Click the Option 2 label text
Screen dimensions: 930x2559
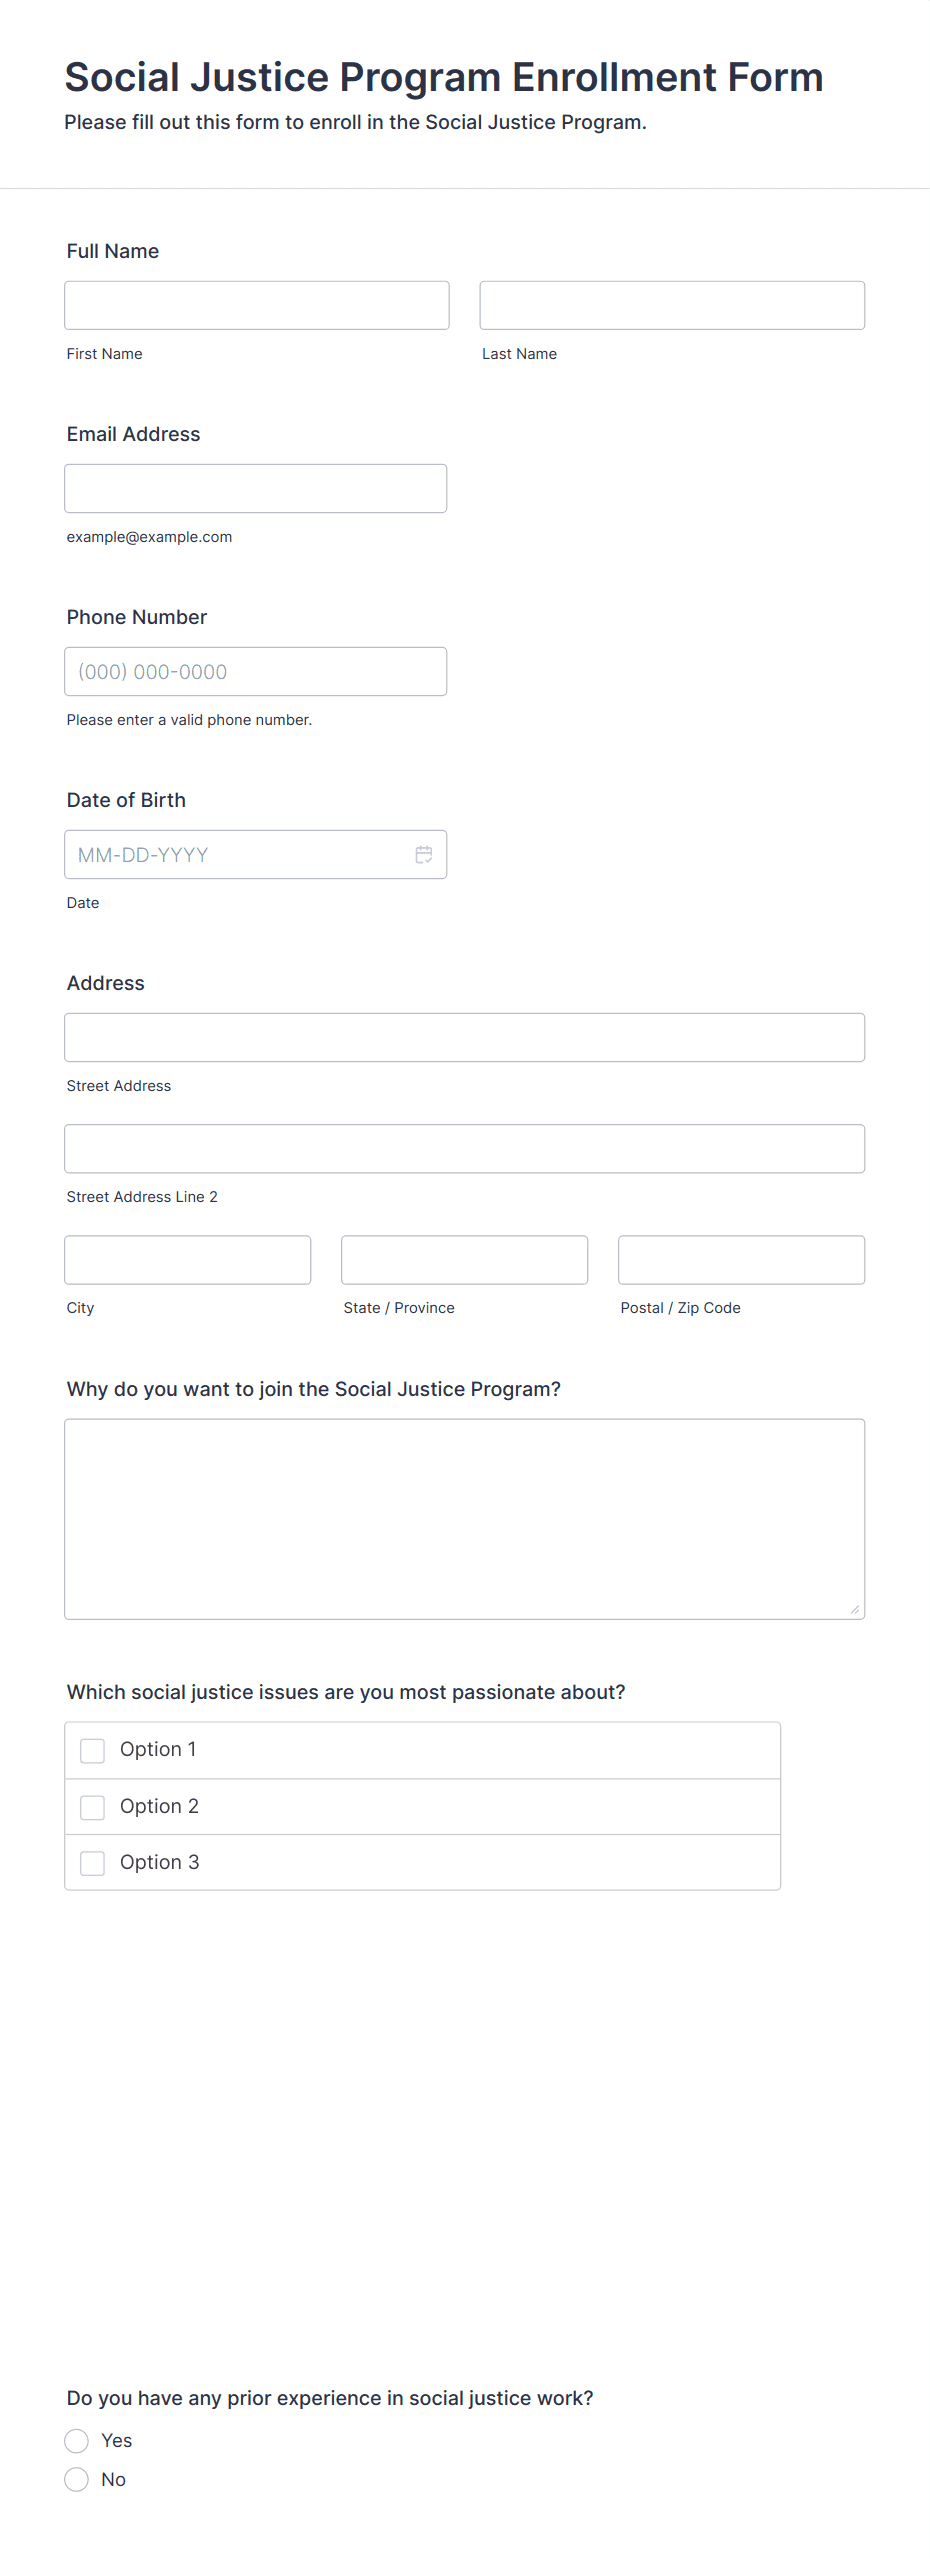pyautogui.click(x=159, y=1806)
